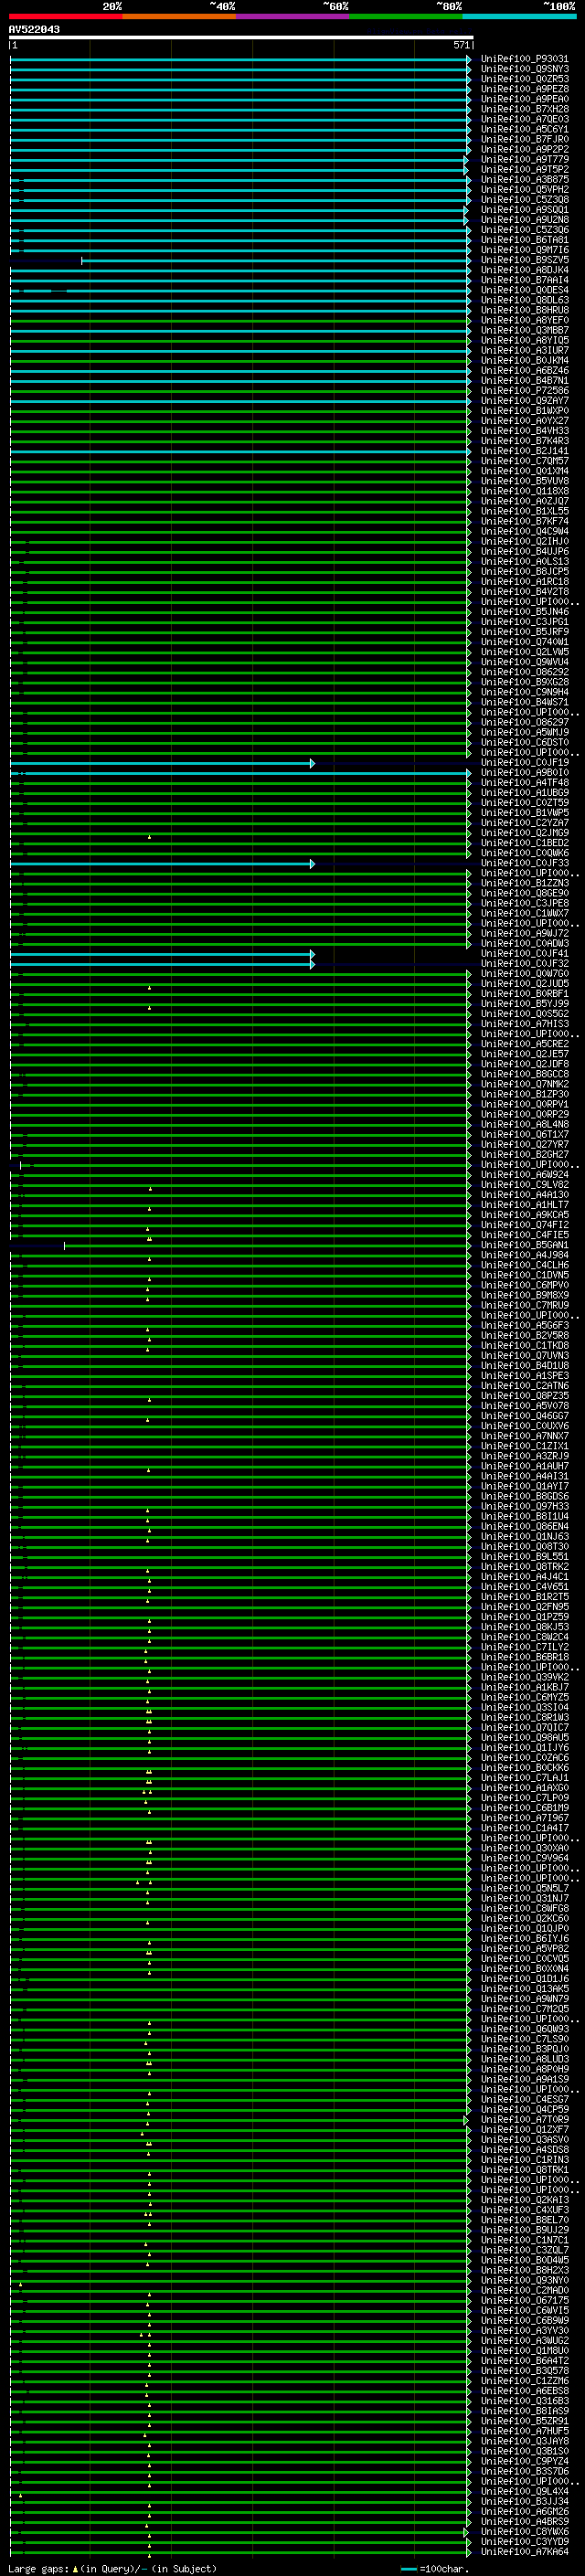The width and height of the screenshot is (585, 2576).
Task: Select hit label UniRef100_C0JF41
Action: [x=525, y=954]
